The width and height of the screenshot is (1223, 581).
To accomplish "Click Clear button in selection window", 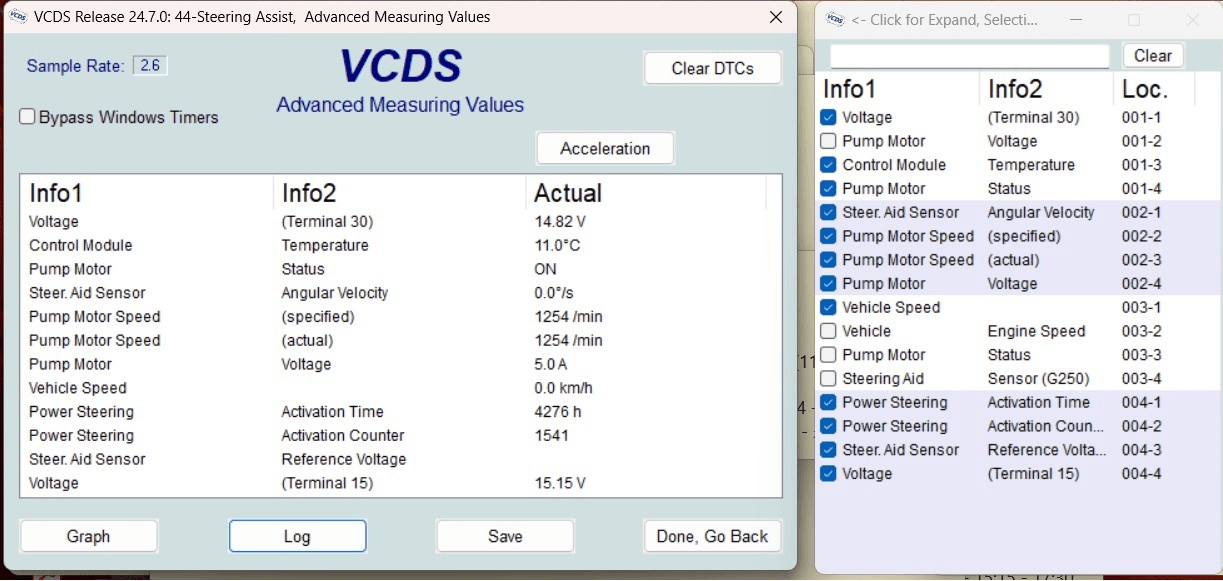I will (x=1153, y=56).
